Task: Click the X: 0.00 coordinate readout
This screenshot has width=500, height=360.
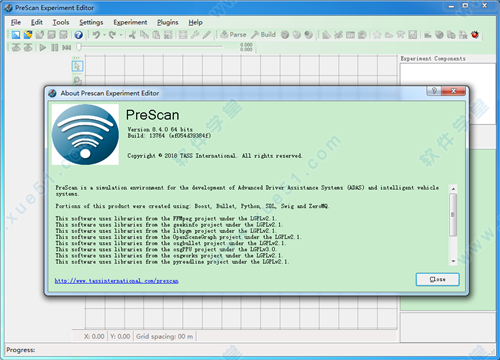Action: [x=94, y=336]
